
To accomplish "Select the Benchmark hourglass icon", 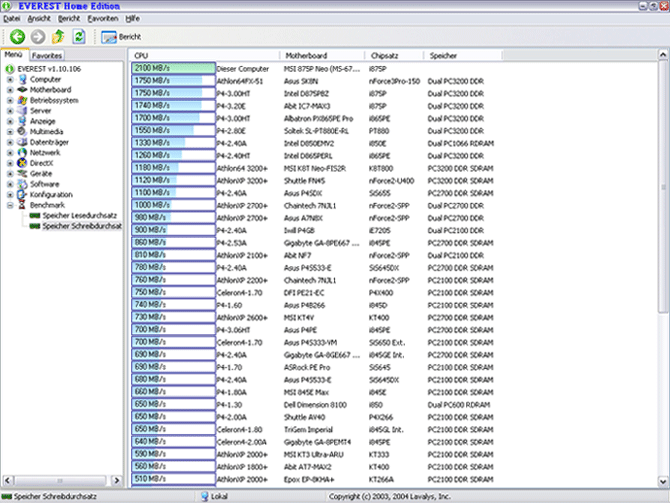I will click(22, 205).
